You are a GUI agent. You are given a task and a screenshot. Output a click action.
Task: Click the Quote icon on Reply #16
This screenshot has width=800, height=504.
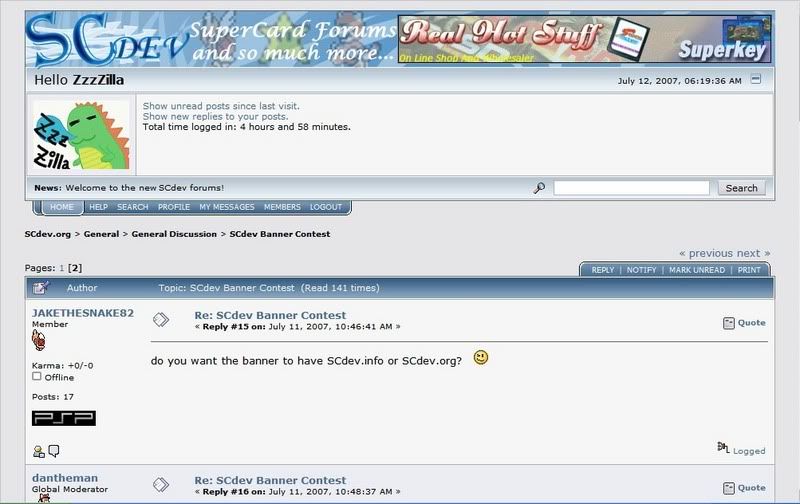pos(729,488)
